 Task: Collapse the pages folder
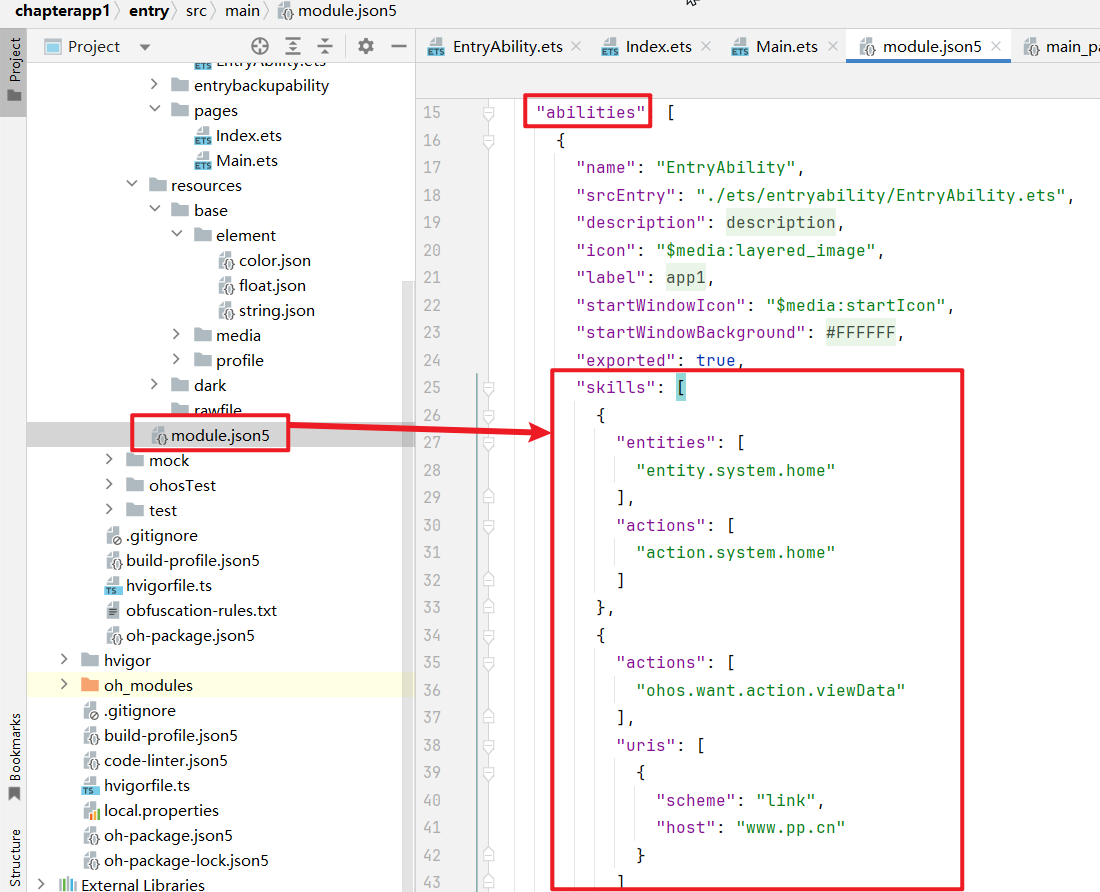(154, 109)
